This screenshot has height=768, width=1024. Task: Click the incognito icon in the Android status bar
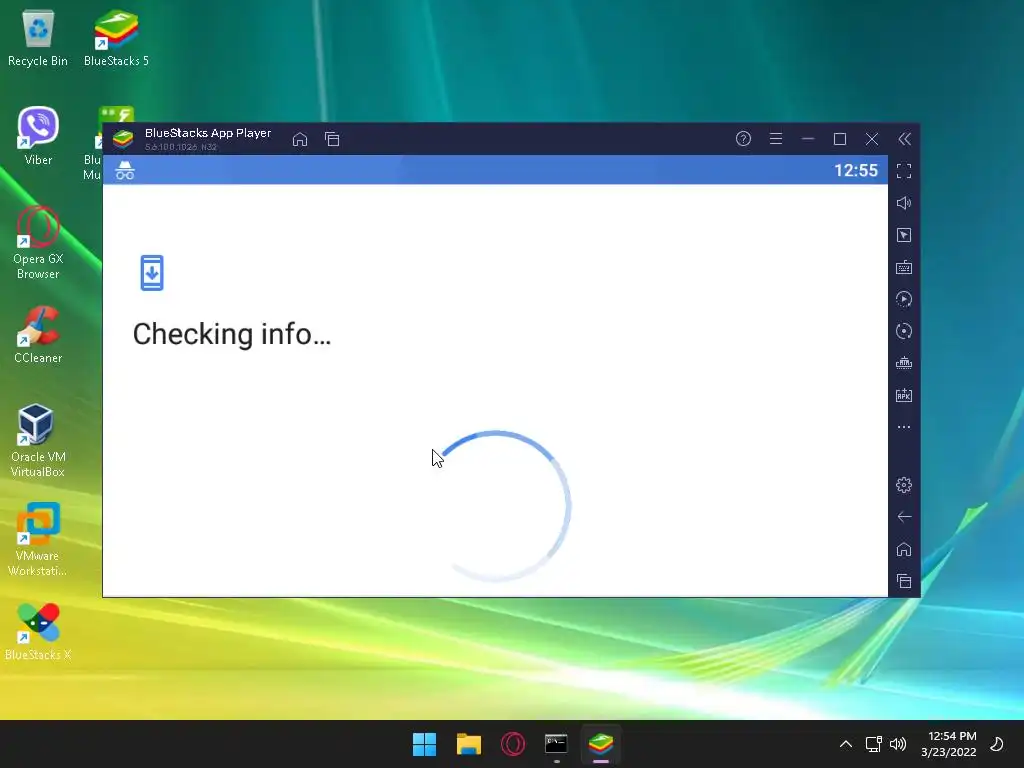click(x=125, y=170)
